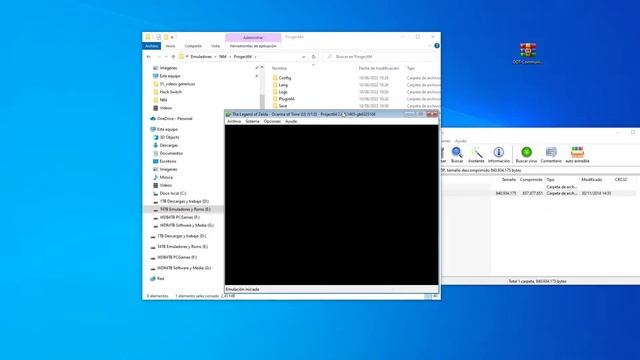Open Ayuda menu in WinRAR window
This screenshot has width=640, height=360.
[x=460, y=141]
